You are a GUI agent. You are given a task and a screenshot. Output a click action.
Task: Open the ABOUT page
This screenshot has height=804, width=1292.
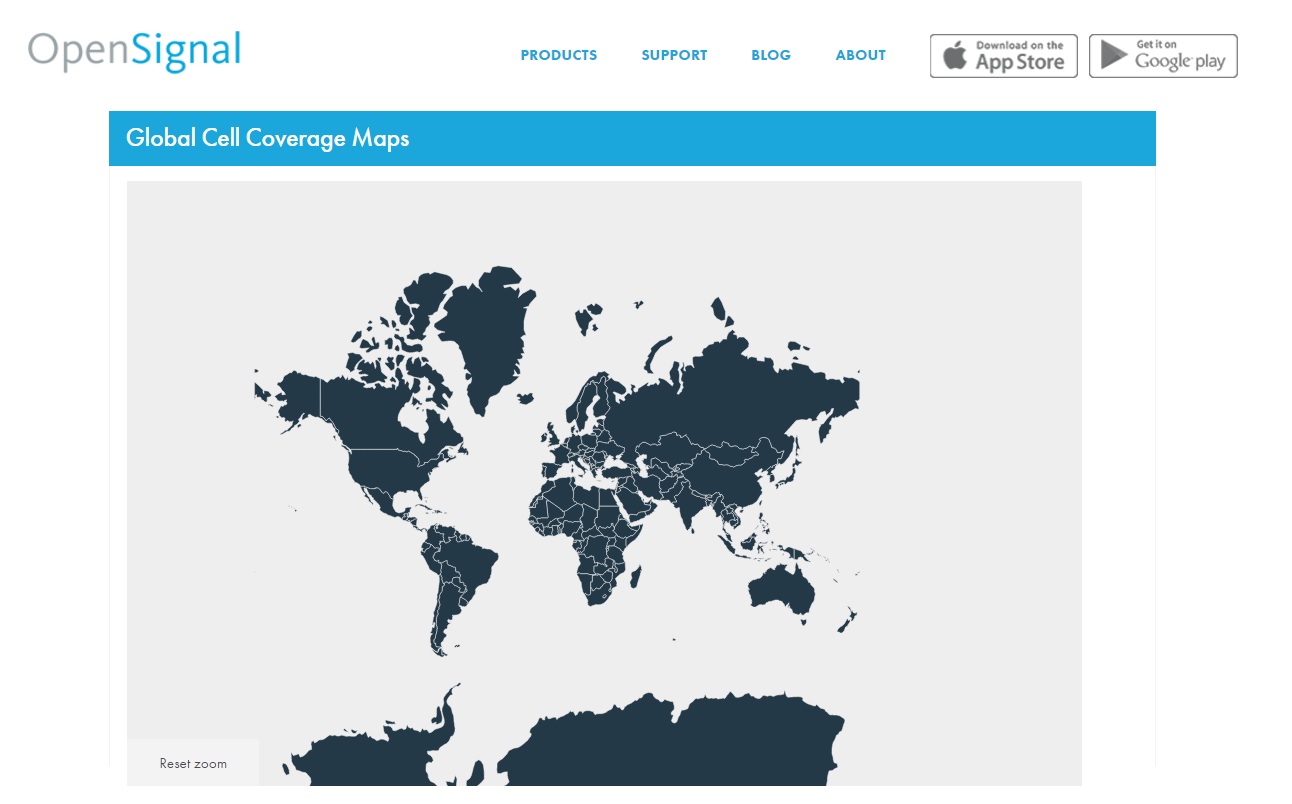coord(860,55)
